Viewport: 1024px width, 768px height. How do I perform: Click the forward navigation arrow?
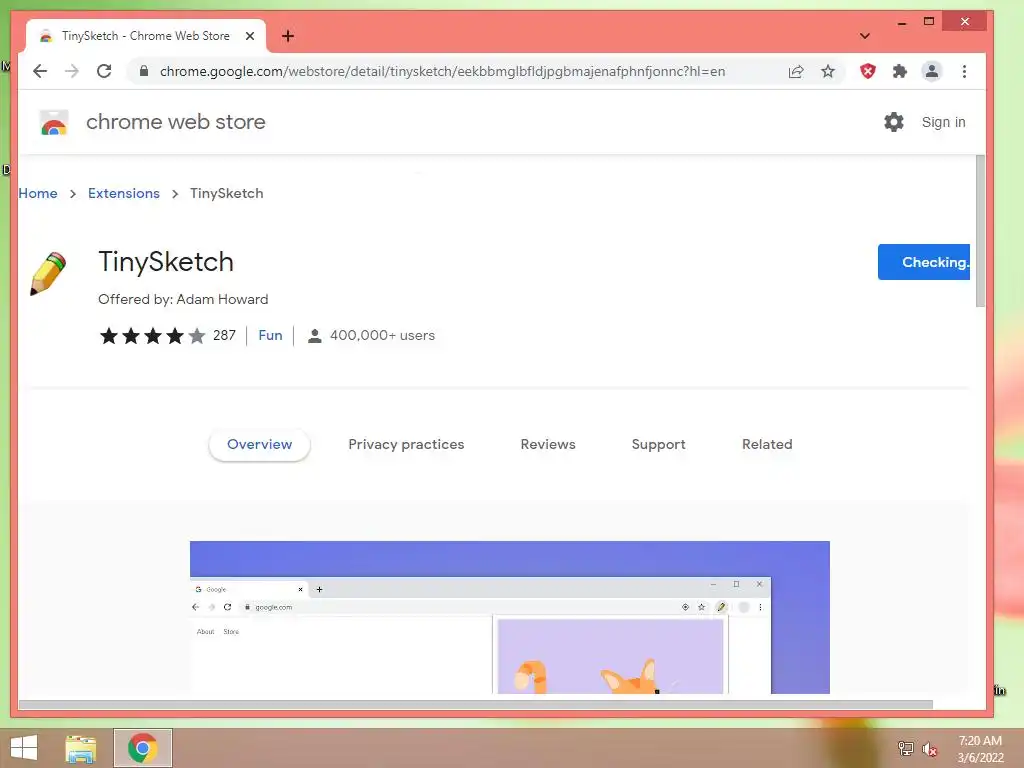(72, 71)
